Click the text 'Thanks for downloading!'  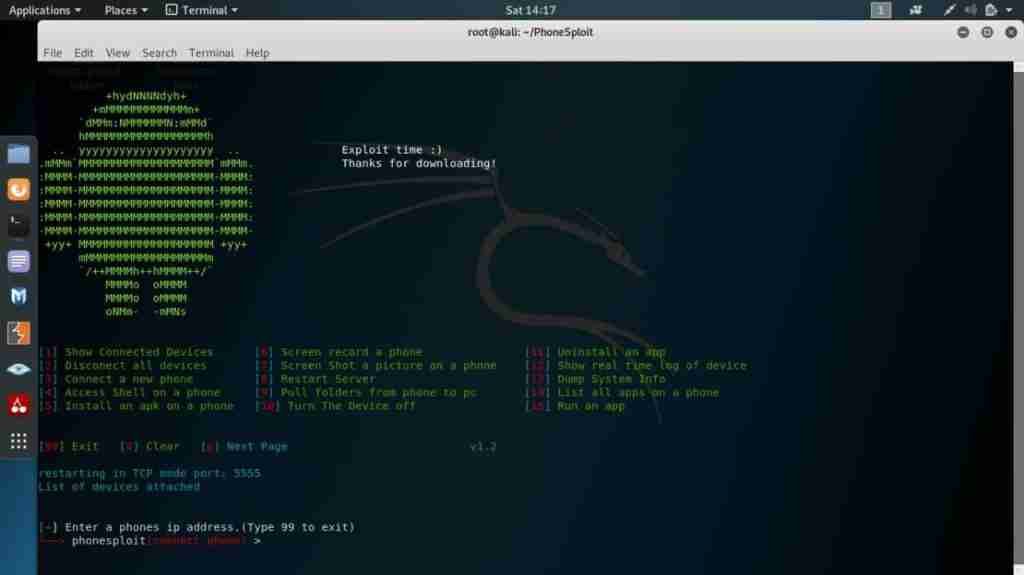point(419,163)
